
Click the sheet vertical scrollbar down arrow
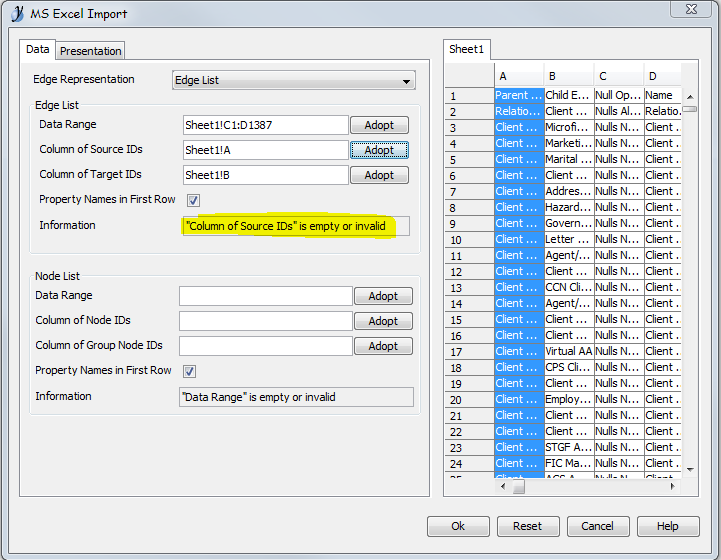(690, 469)
